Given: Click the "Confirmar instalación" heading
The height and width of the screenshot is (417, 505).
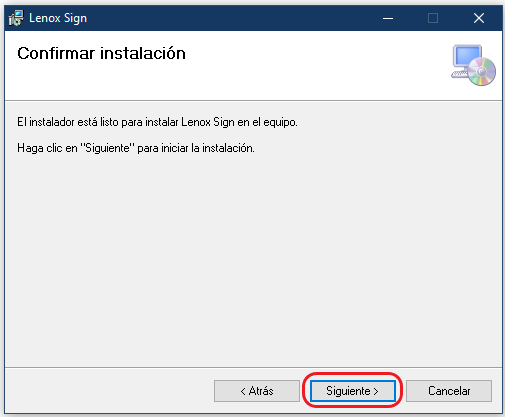Looking at the screenshot, I should 101,53.
